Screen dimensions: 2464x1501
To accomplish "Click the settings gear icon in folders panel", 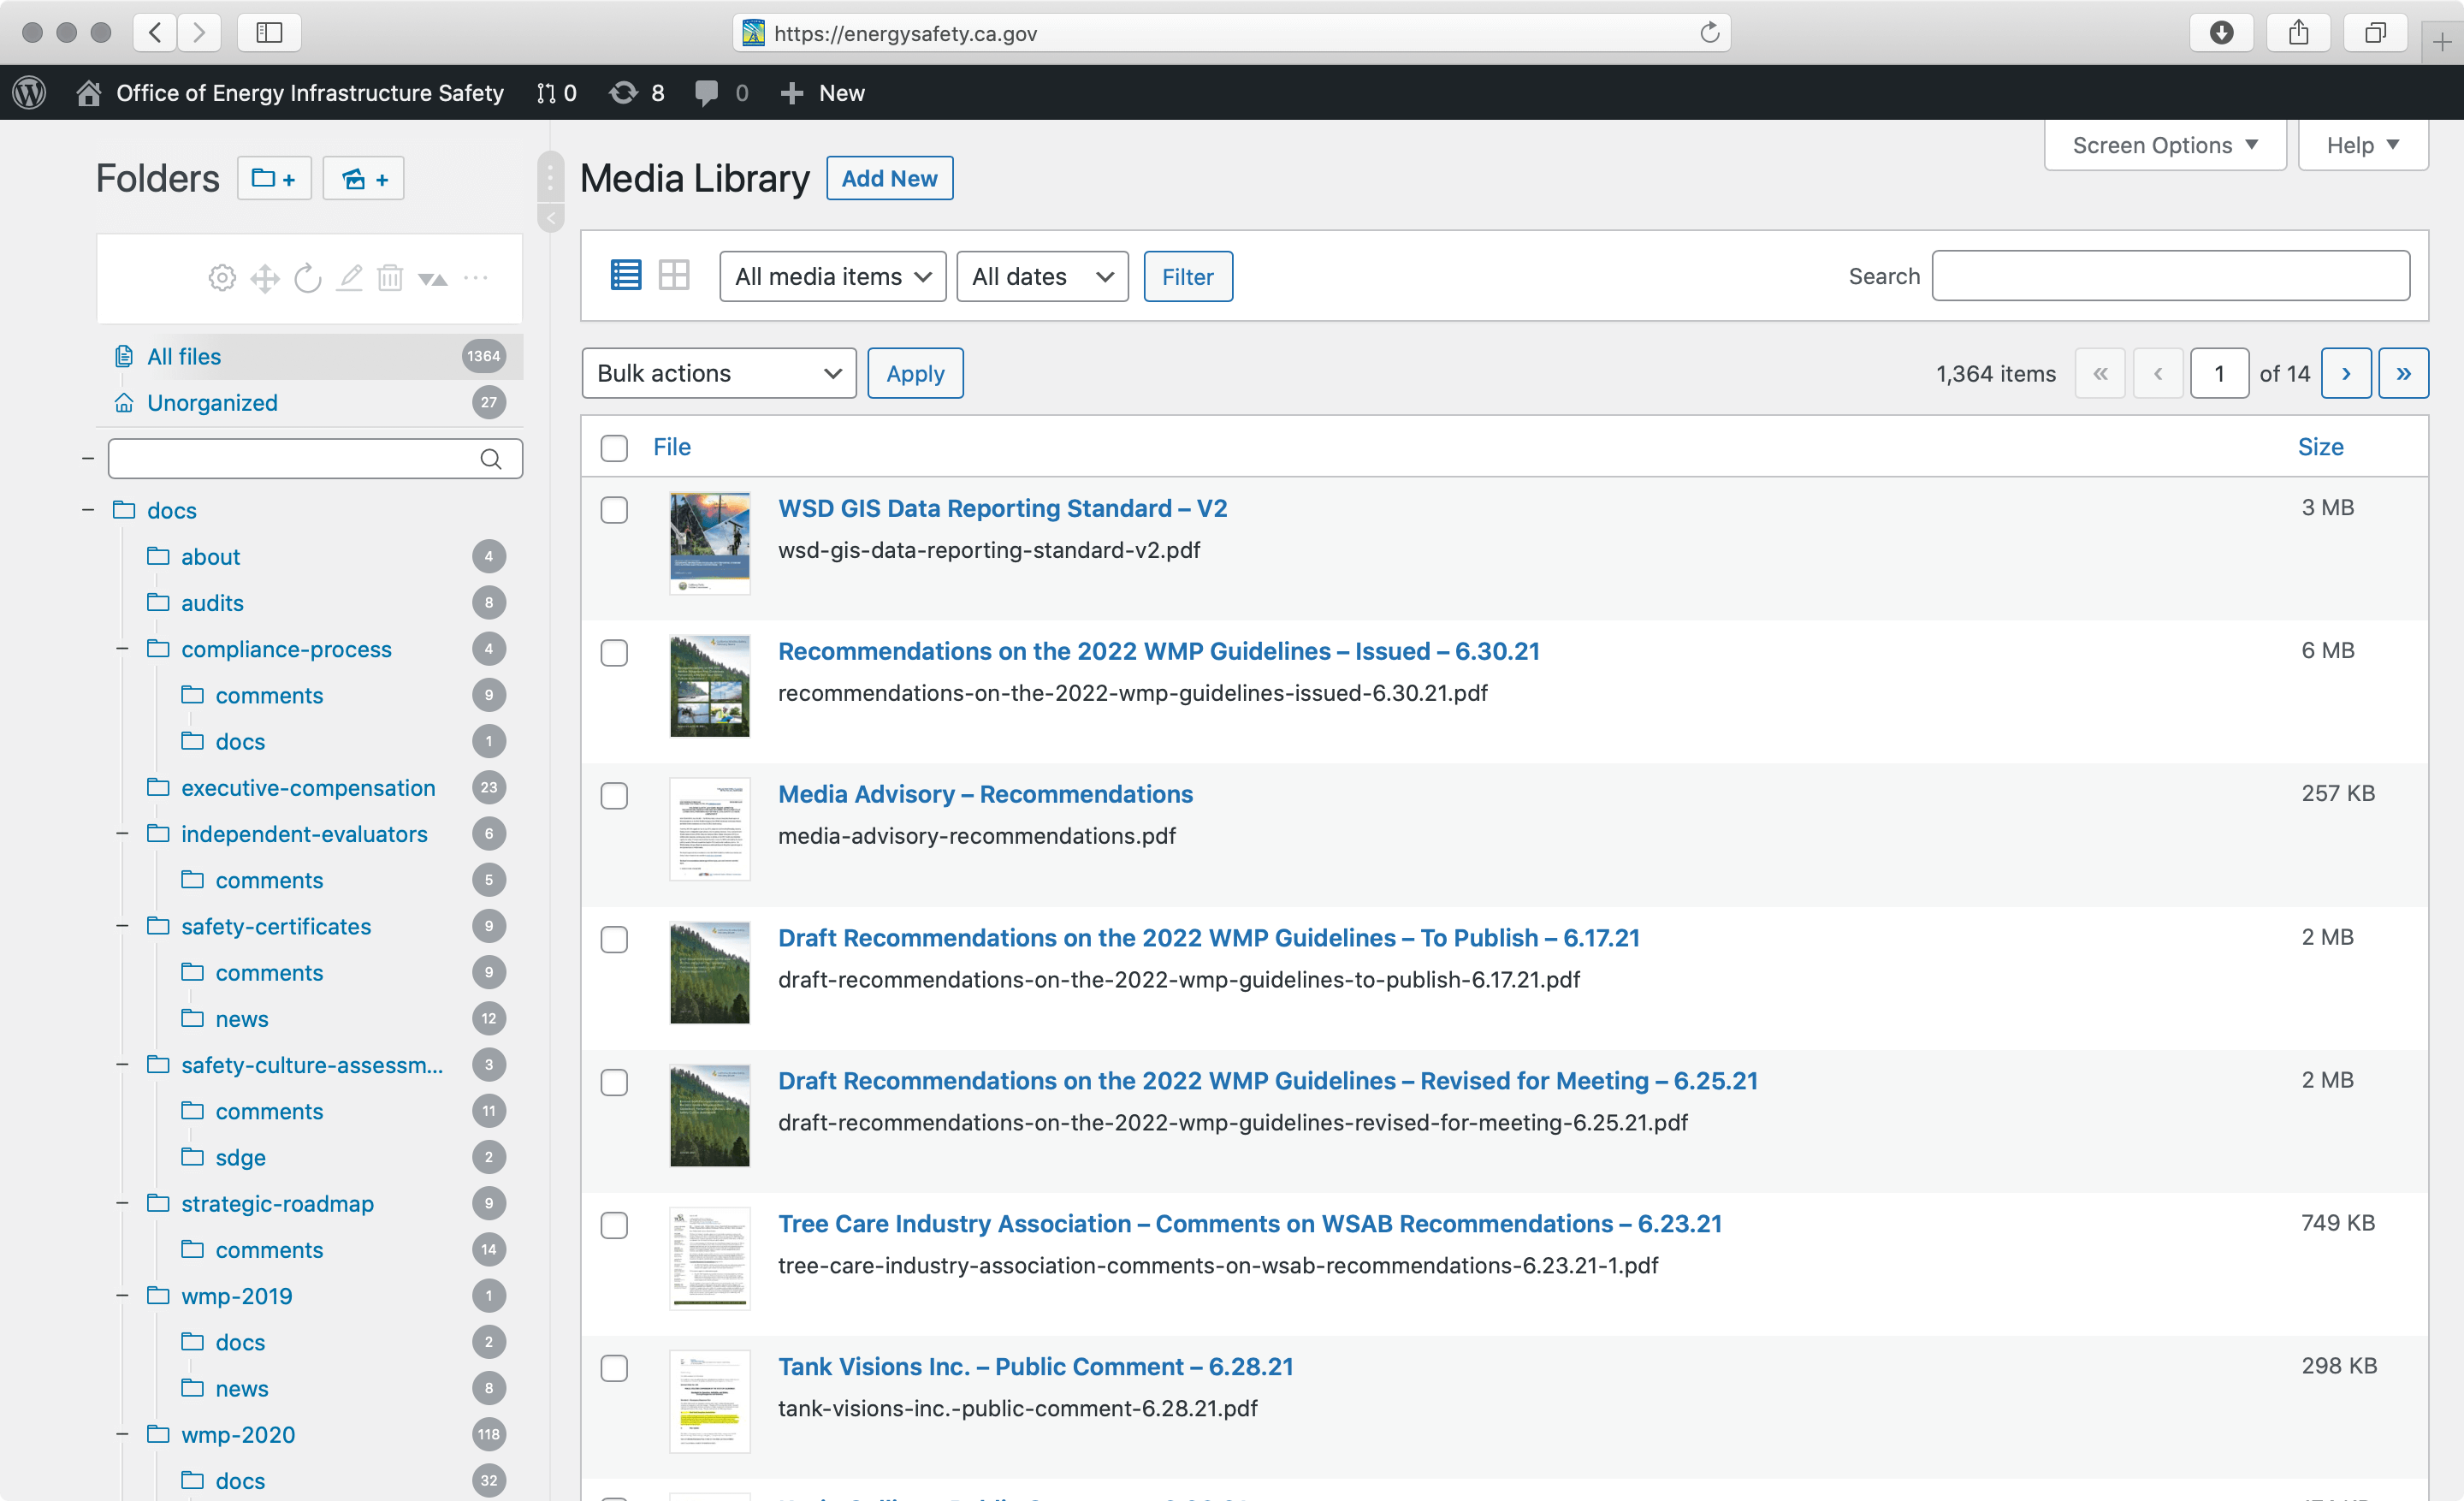I will (222, 278).
